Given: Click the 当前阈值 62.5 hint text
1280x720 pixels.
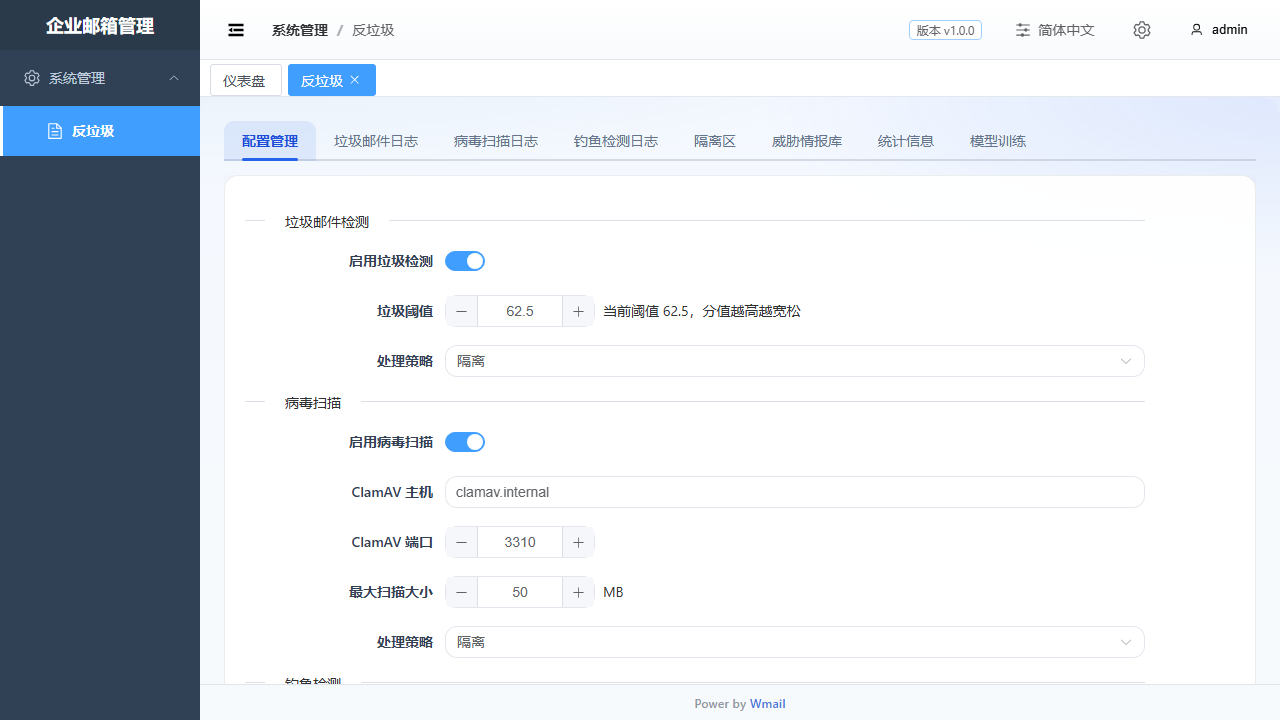Looking at the screenshot, I should tap(702, 311).
